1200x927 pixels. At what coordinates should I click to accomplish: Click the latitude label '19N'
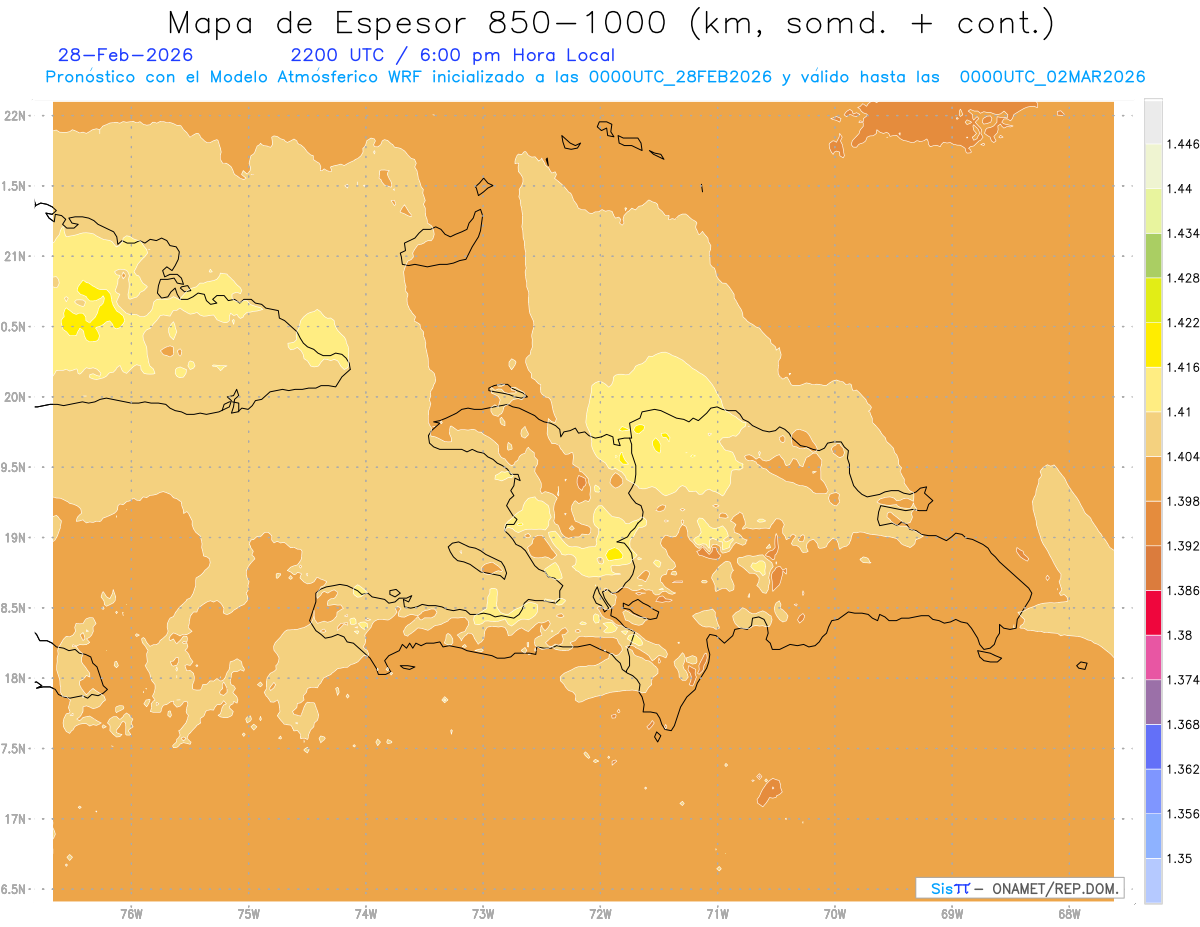point(15,538)
